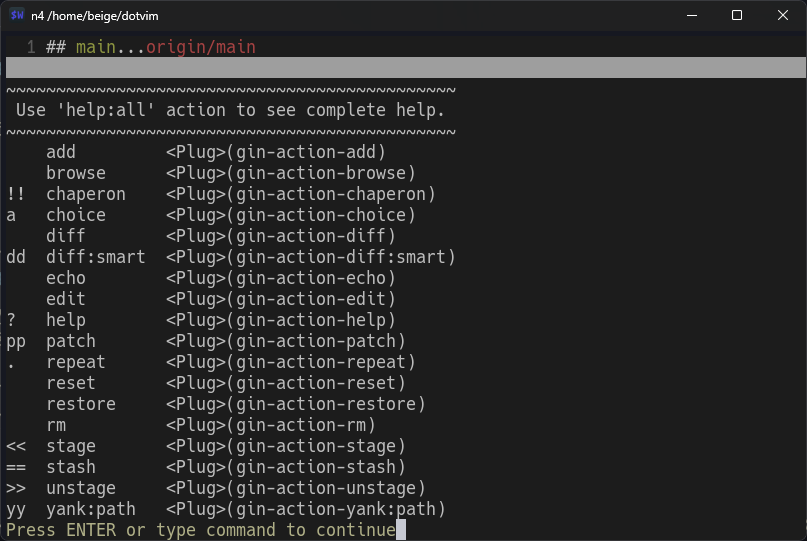Click the 'Press ENTER' prompt line
This screenshot has width=807, height=541.
pos(200,530)
